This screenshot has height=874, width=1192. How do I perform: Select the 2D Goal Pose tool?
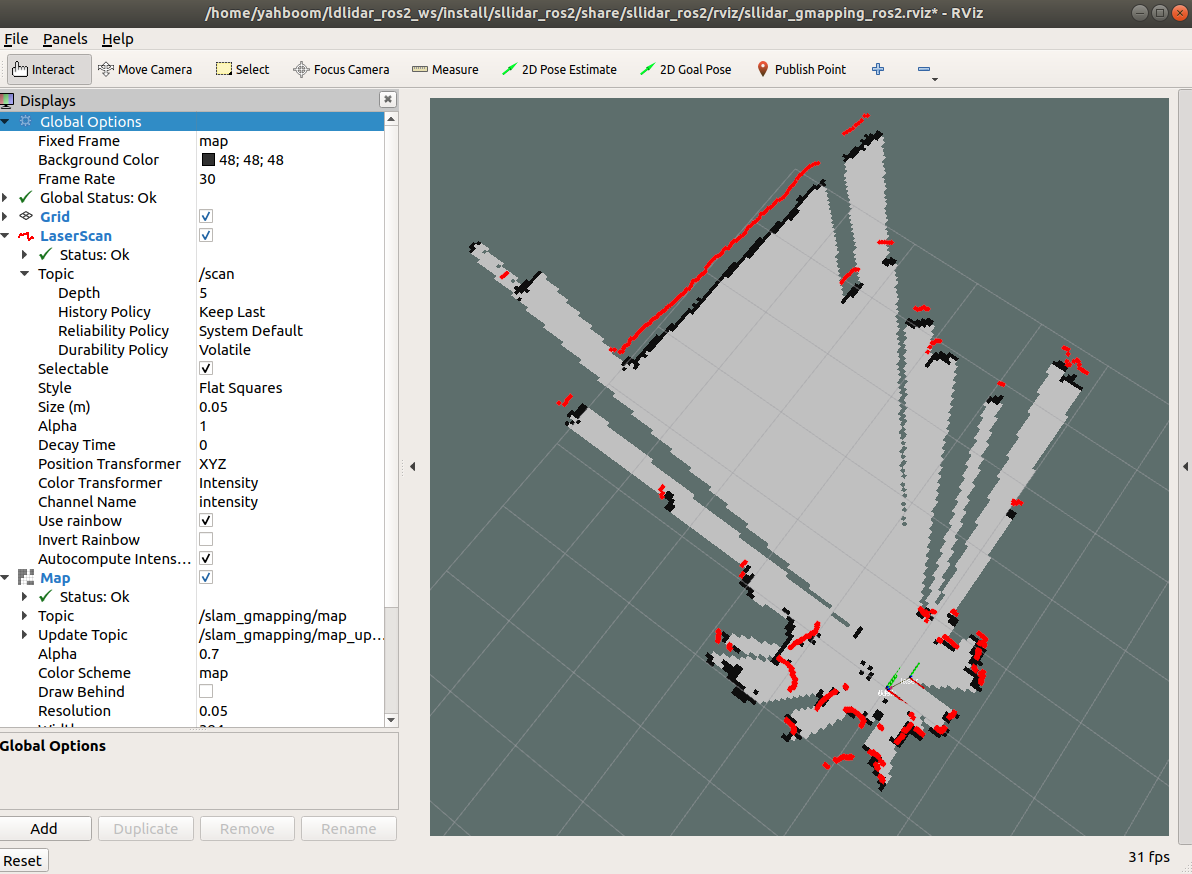(x=686, y=69)
